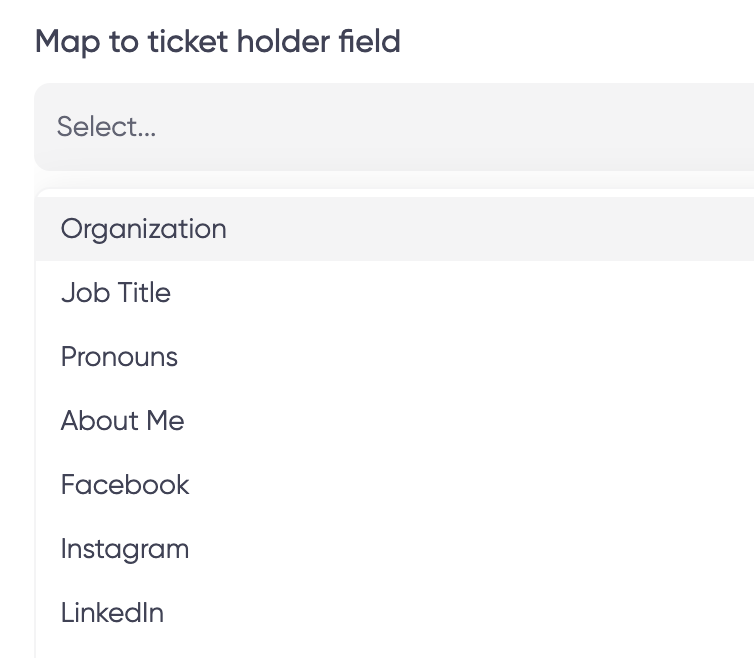Click the 'Map to ticket holder field' label
The width and height of the screenshot is (754, 658).
click(x=217, y=42)
